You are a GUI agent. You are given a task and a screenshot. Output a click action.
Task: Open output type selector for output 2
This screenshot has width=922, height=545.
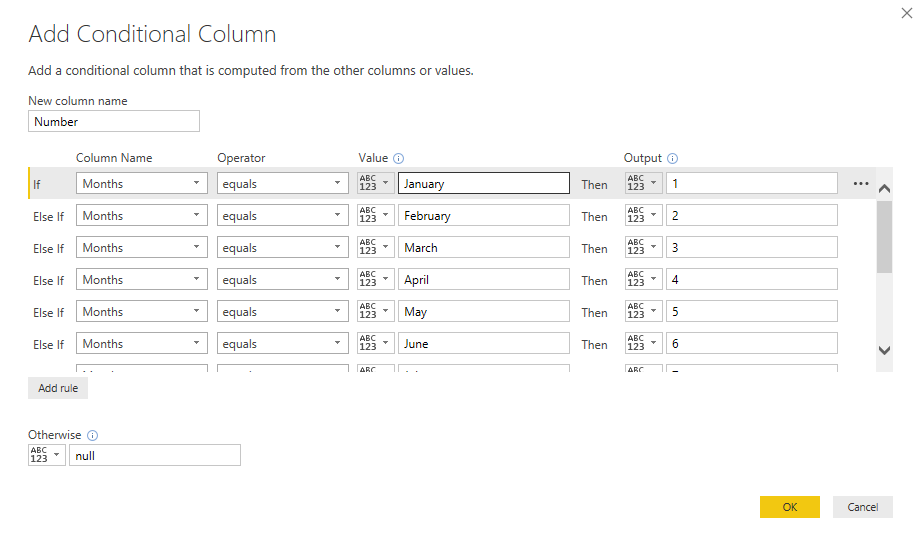click(644, 215)
